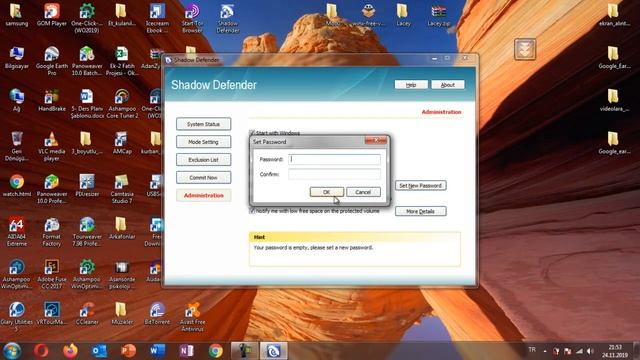The width and height of the screenshot is (640, 360).
Task: Launch Avast Free Antivirus shortcut
Action: pos(192,317)
